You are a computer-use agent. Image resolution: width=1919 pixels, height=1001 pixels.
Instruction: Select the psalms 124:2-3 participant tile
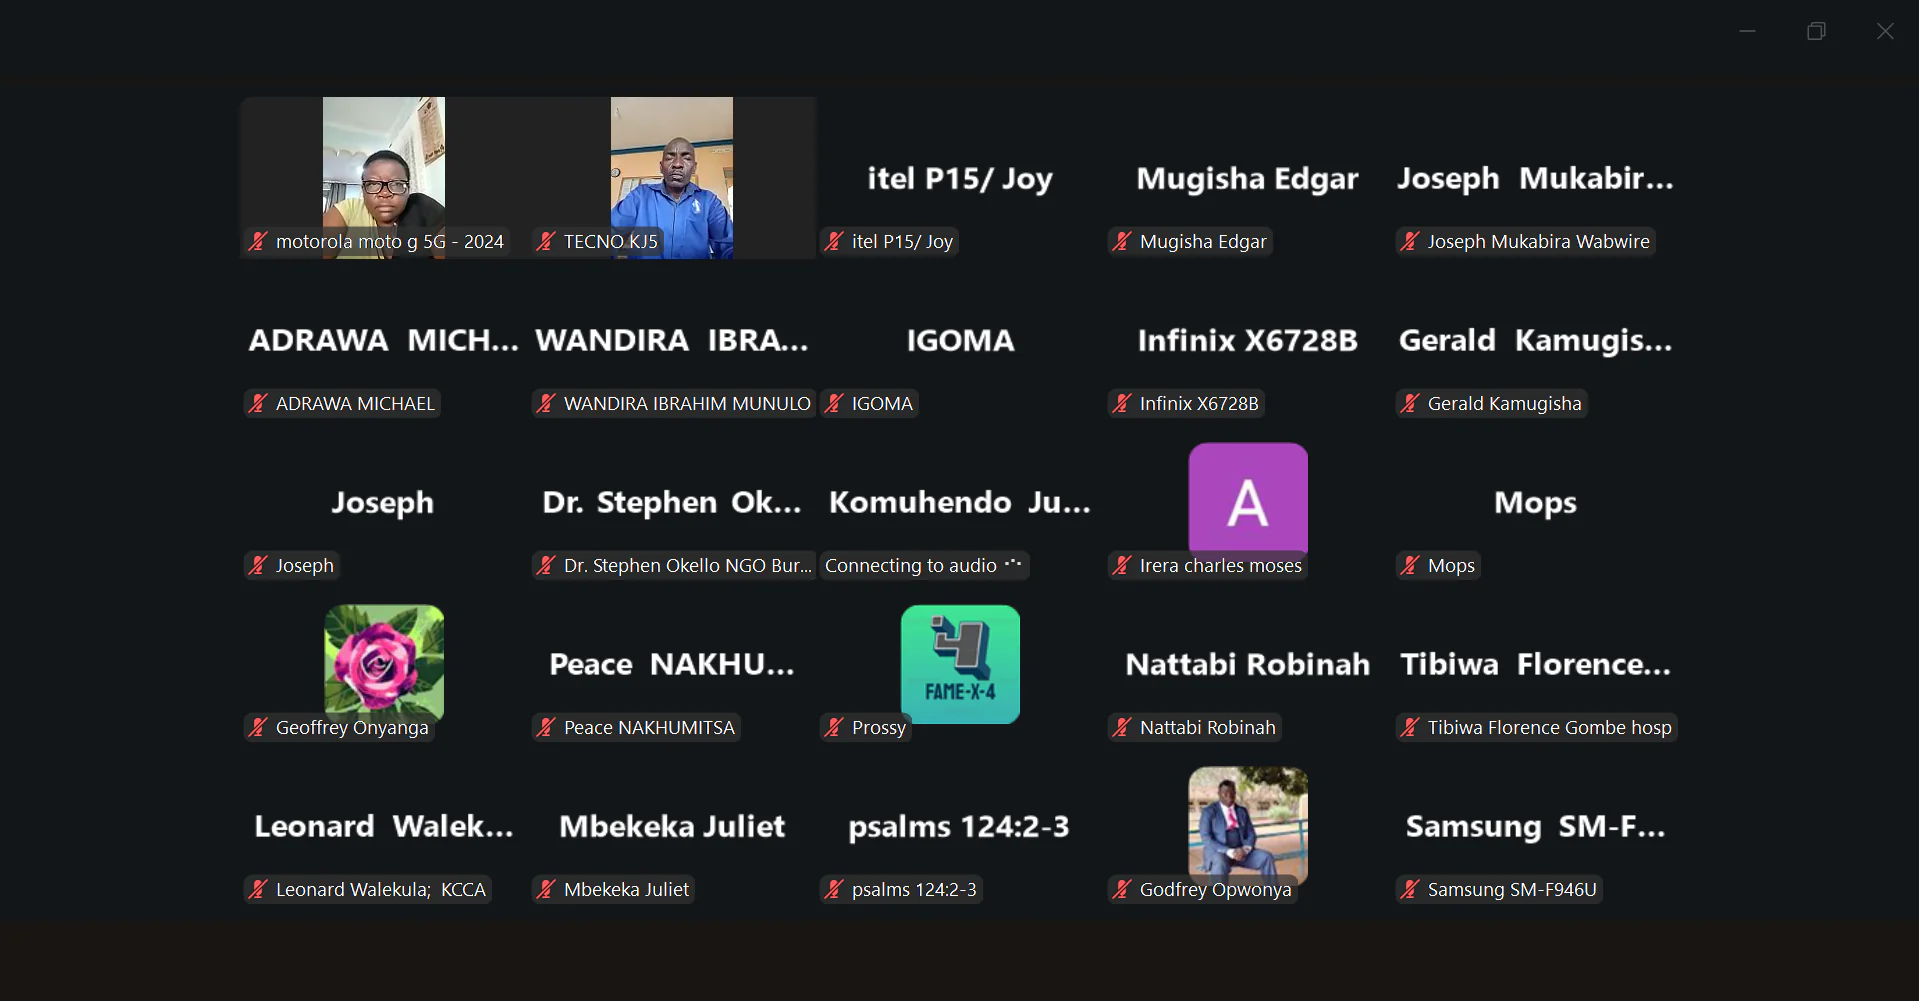pos(959,826)
